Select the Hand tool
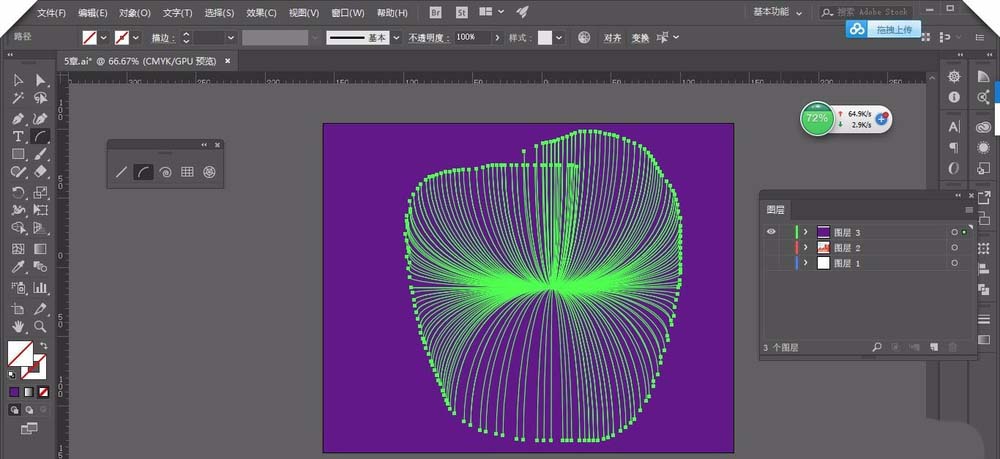This screenshot has width=1000, height=459. pyautogui.click(x=18, y=326)
